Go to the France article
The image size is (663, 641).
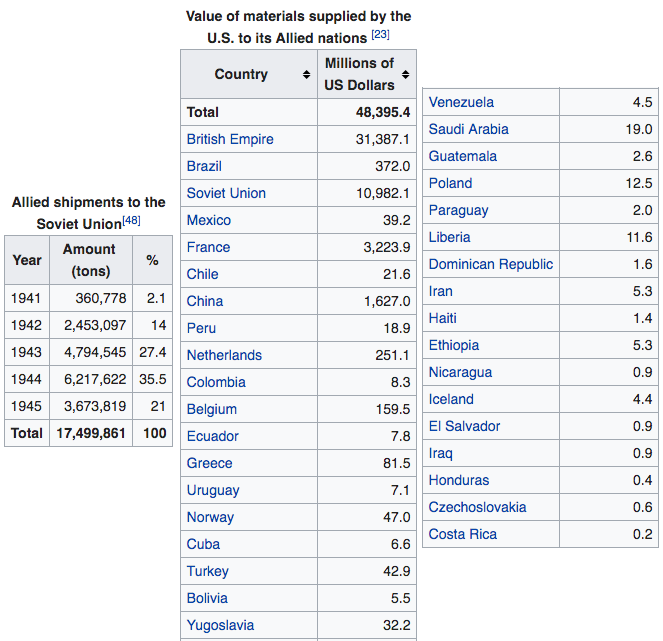pos(208,247)
